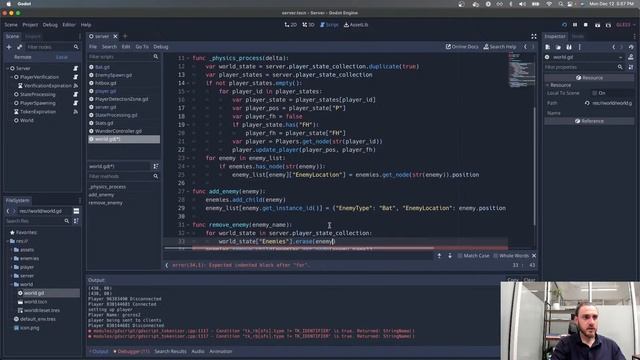
Task: Toggle FileSystem split view mode icon
Action: (76, 211)
